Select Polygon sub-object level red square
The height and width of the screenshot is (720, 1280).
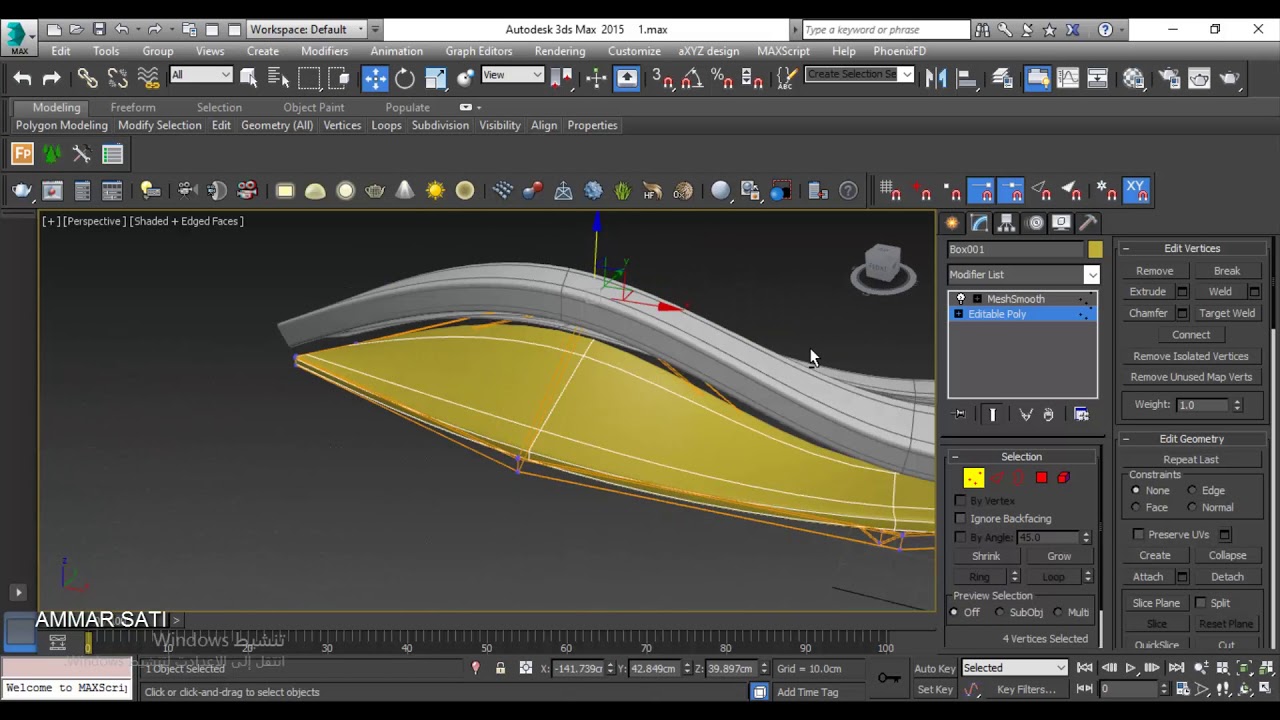pyautogui.click(x=1041, y=478)
